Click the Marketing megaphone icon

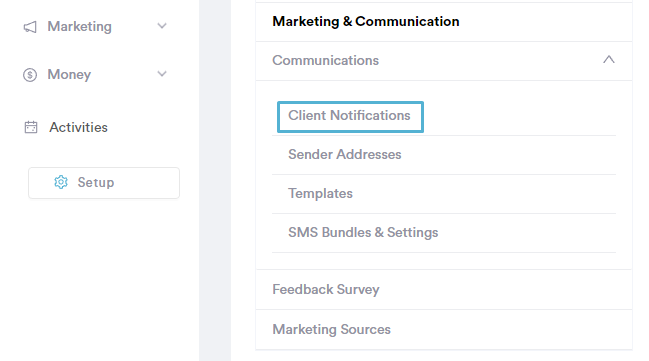(x=30, y=27)
